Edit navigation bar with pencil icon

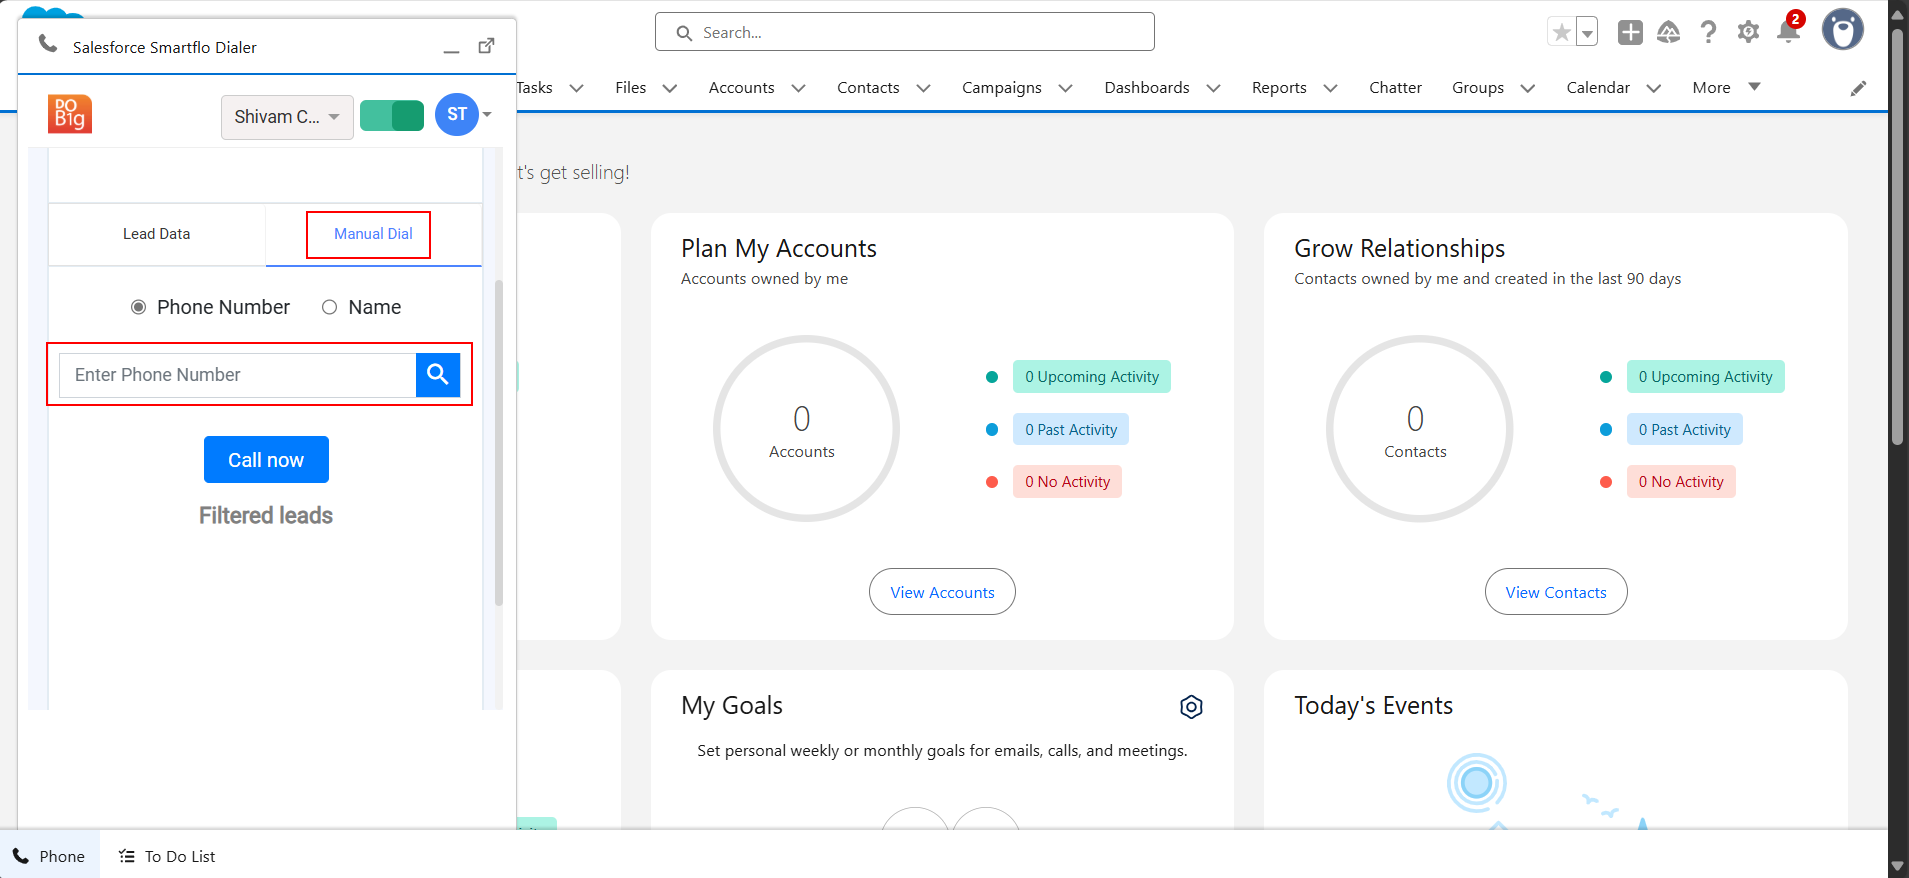(x=1858, y=88)
